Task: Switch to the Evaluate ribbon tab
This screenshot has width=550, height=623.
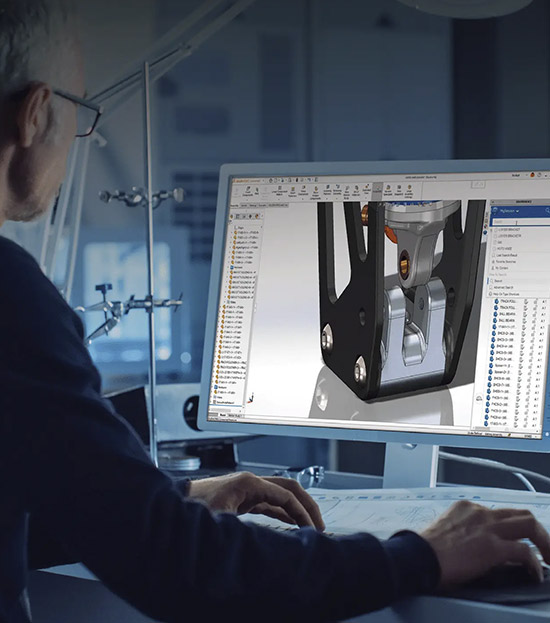Action: [x=262, y=205]
